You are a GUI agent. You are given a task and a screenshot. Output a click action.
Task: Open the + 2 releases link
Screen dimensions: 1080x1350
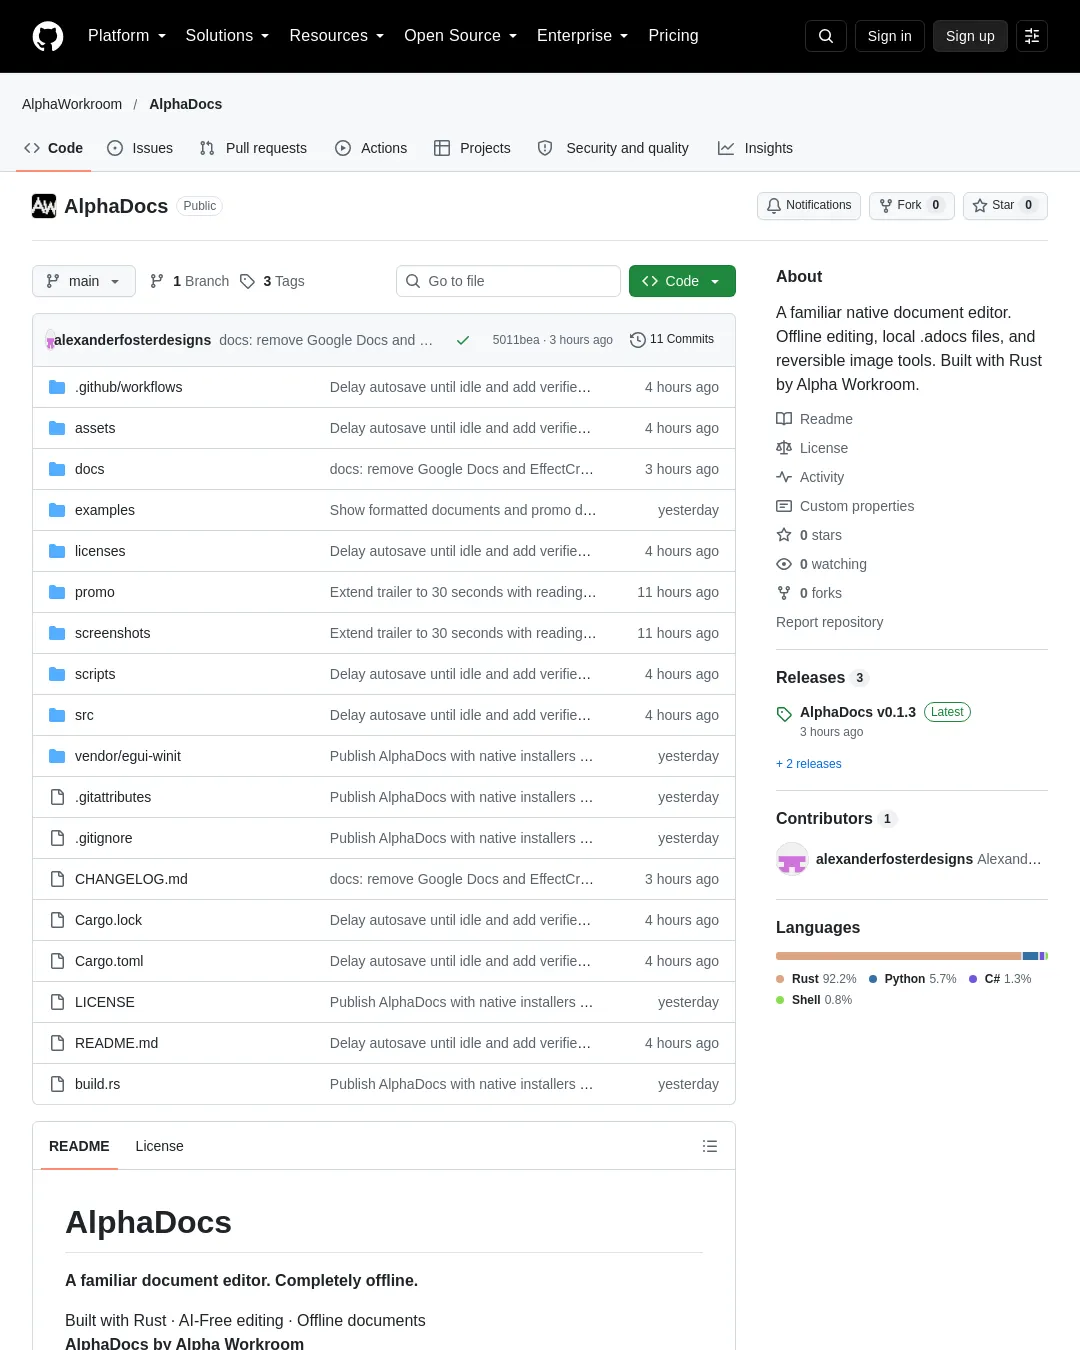point(809,764)
